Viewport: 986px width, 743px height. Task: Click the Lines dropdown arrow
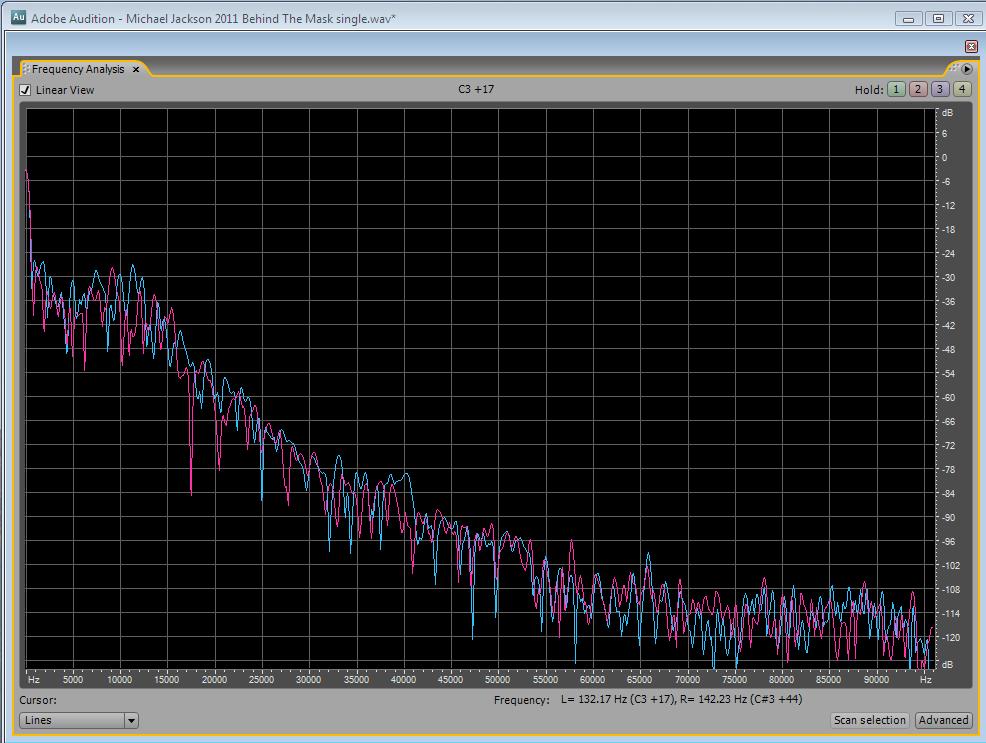[131, 720]
